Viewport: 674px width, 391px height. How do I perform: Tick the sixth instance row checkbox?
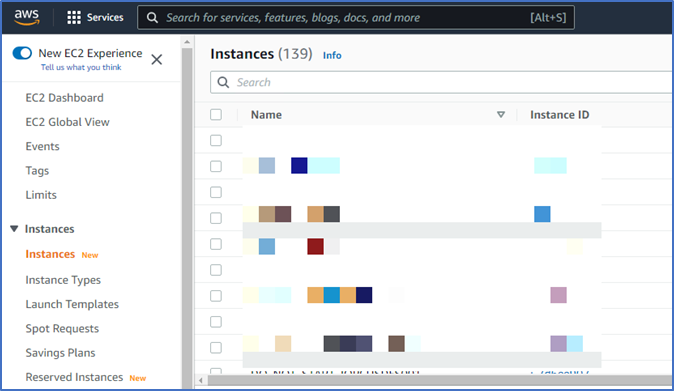pyautogui.click(x=216, y=270)
